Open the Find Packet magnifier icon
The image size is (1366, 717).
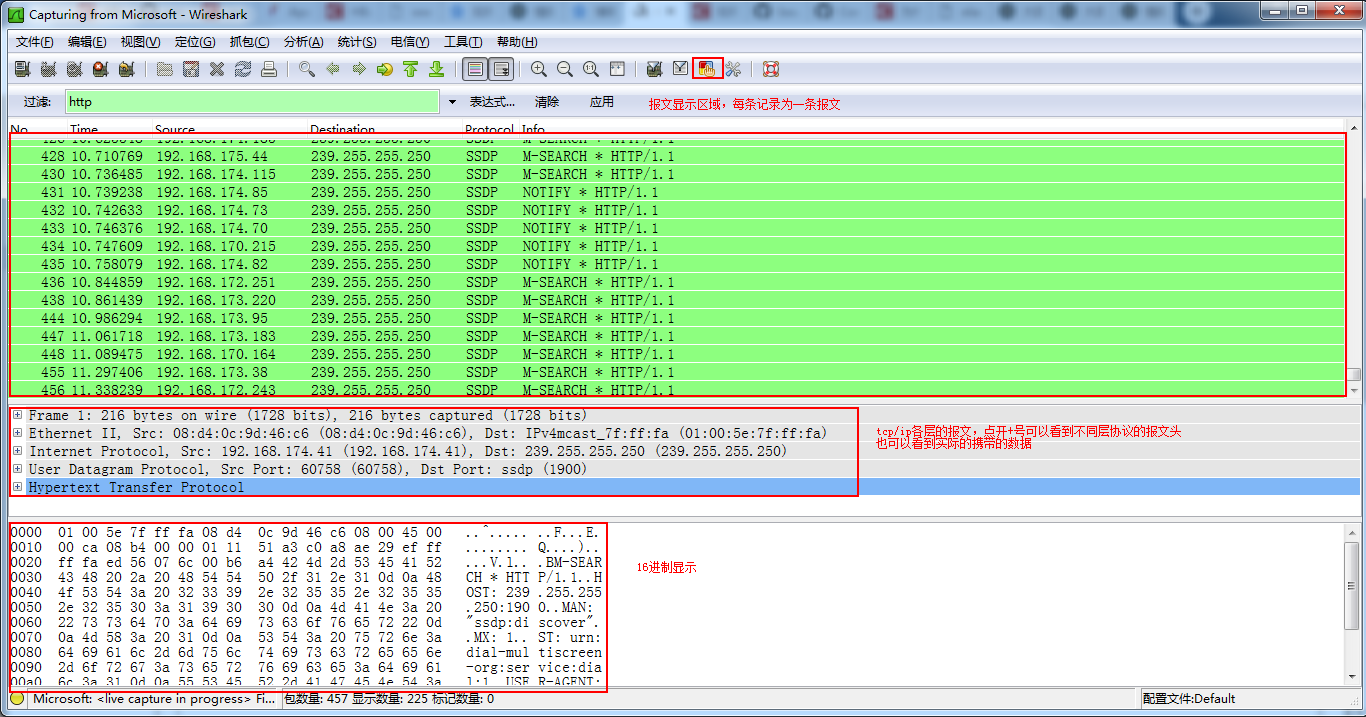306,68
